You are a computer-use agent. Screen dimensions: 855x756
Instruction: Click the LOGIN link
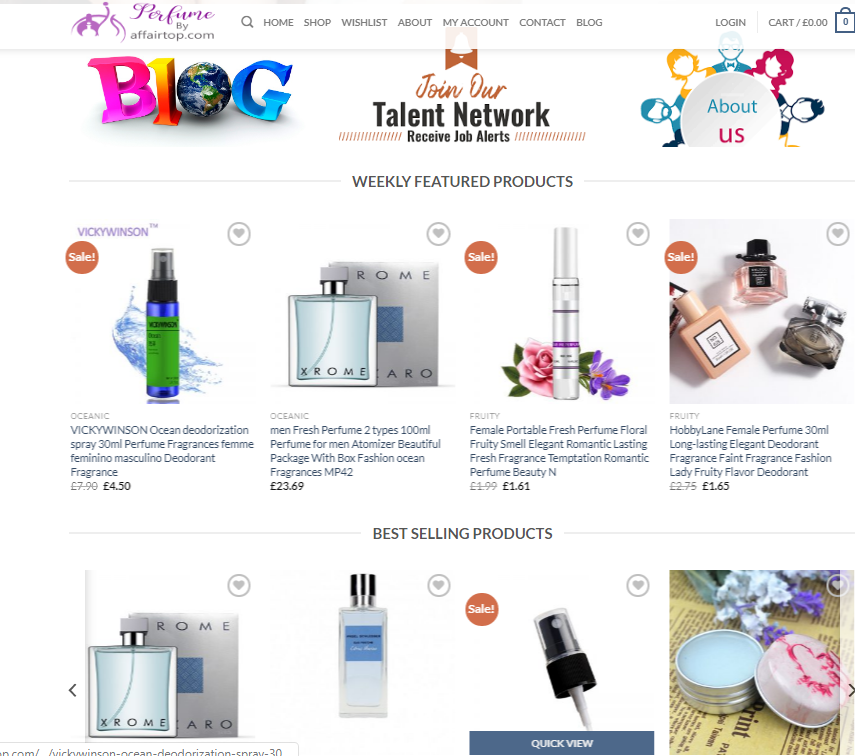coord(730,22)
